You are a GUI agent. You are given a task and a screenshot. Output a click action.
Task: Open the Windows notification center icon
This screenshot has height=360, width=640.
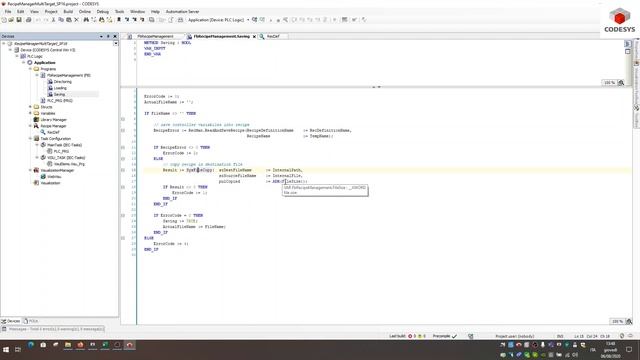click(629, 350)
